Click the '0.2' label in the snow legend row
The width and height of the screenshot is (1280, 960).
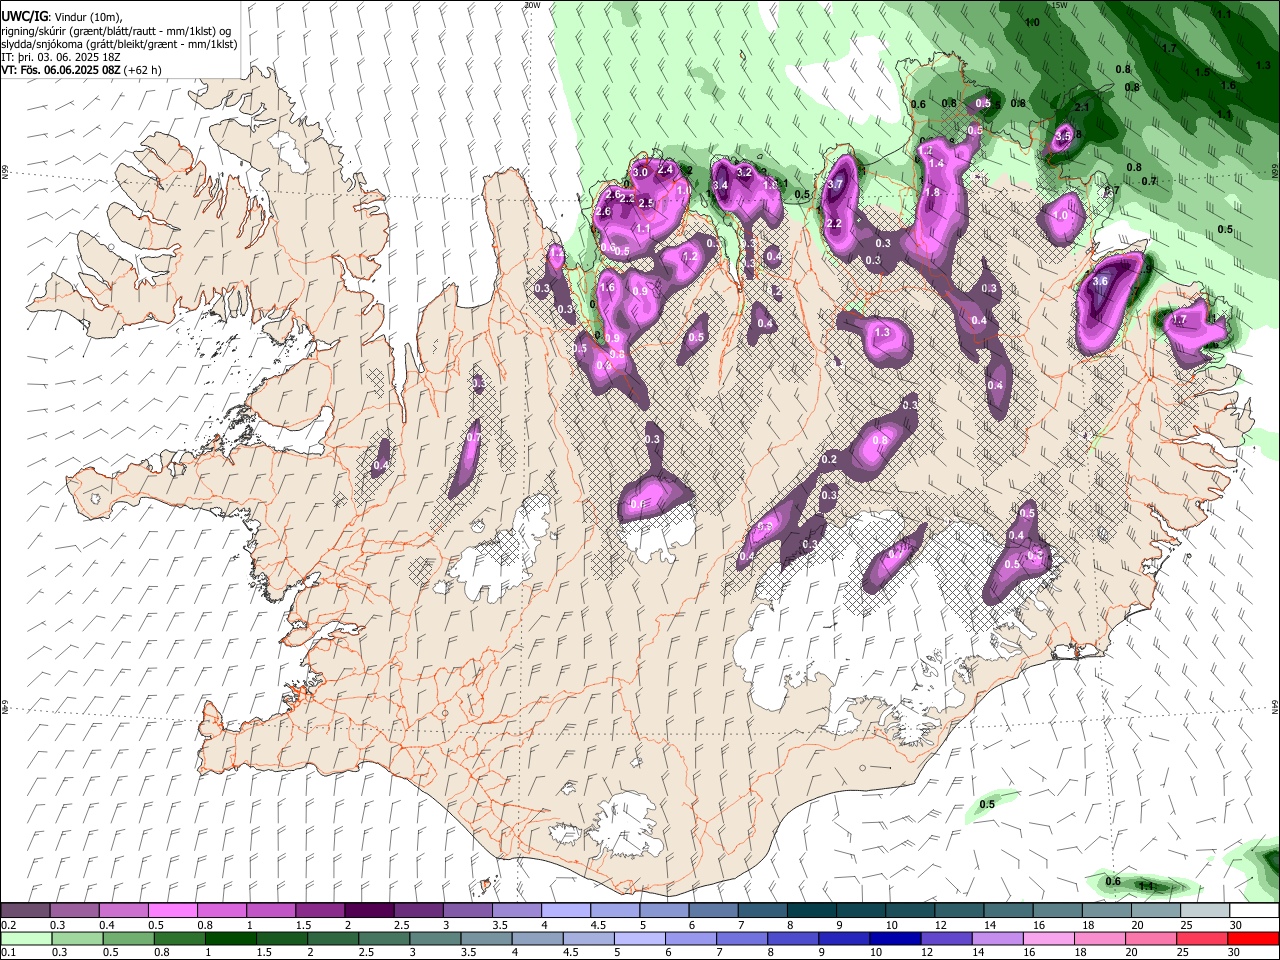[8, 925]
